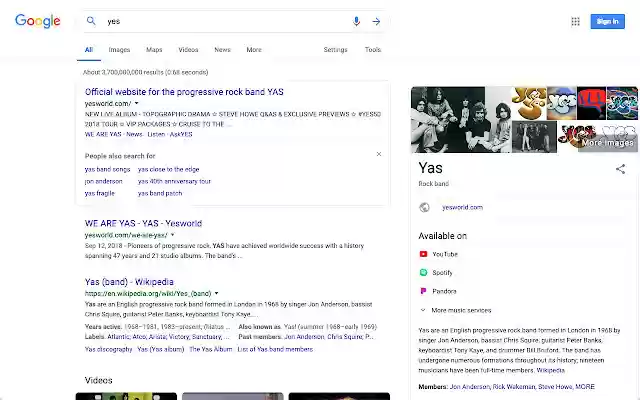Open Yas (band) - Wikipedia result
Screen dimensions: 640x400
coord(129,282)
